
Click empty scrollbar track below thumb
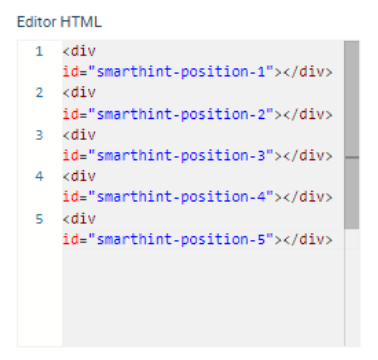coord(352,287)
